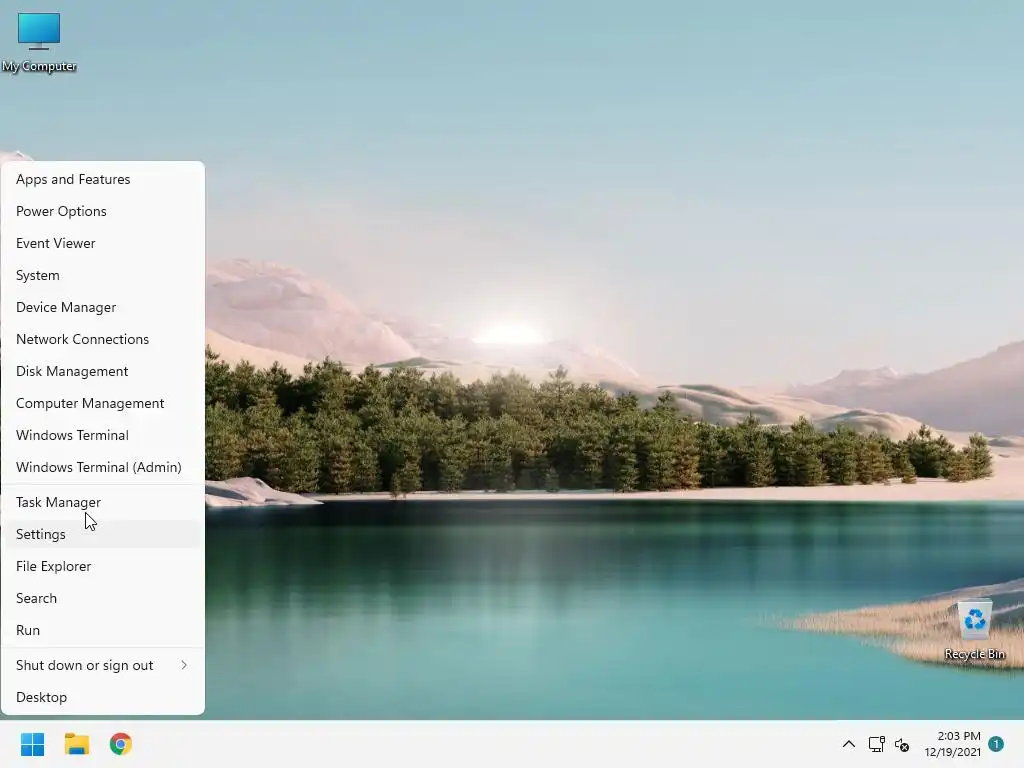
Task: Expand Shut down or sign out submenu
Action: click(x=103, y=665)
